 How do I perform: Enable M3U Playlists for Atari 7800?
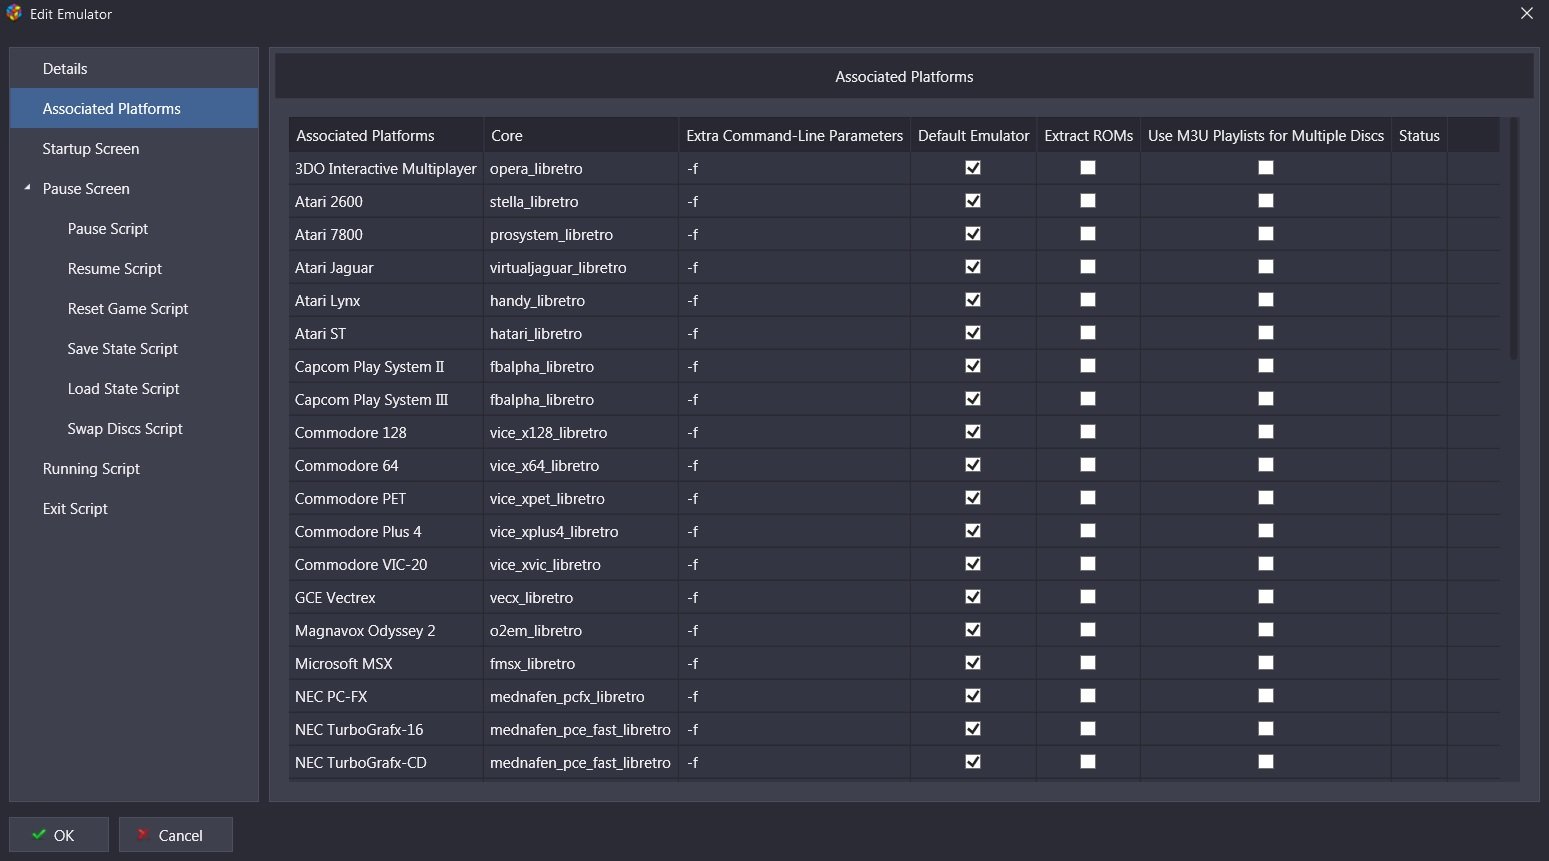click(1266, 234)
